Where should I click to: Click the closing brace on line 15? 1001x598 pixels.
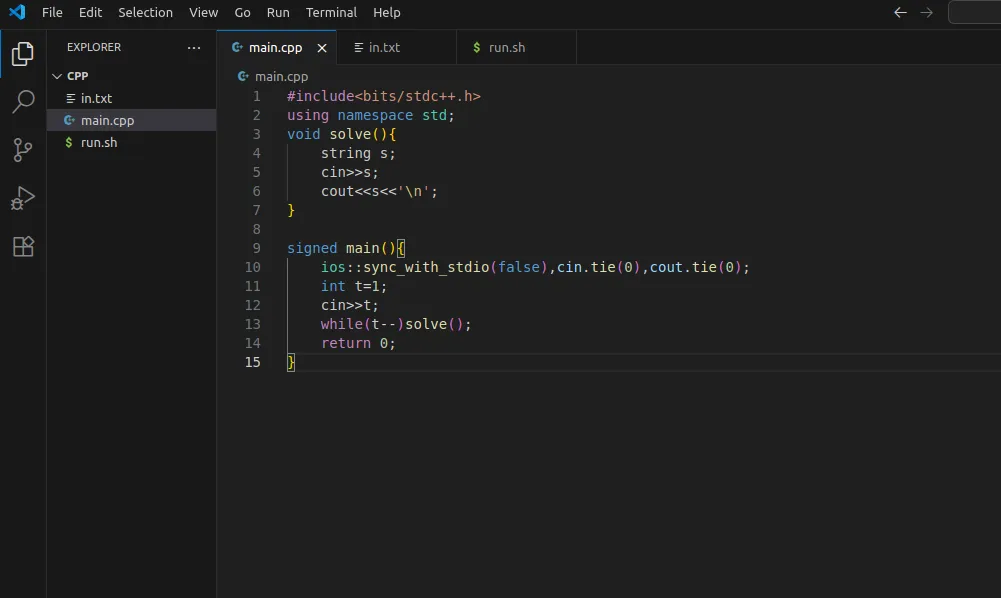tap(291, 363)
